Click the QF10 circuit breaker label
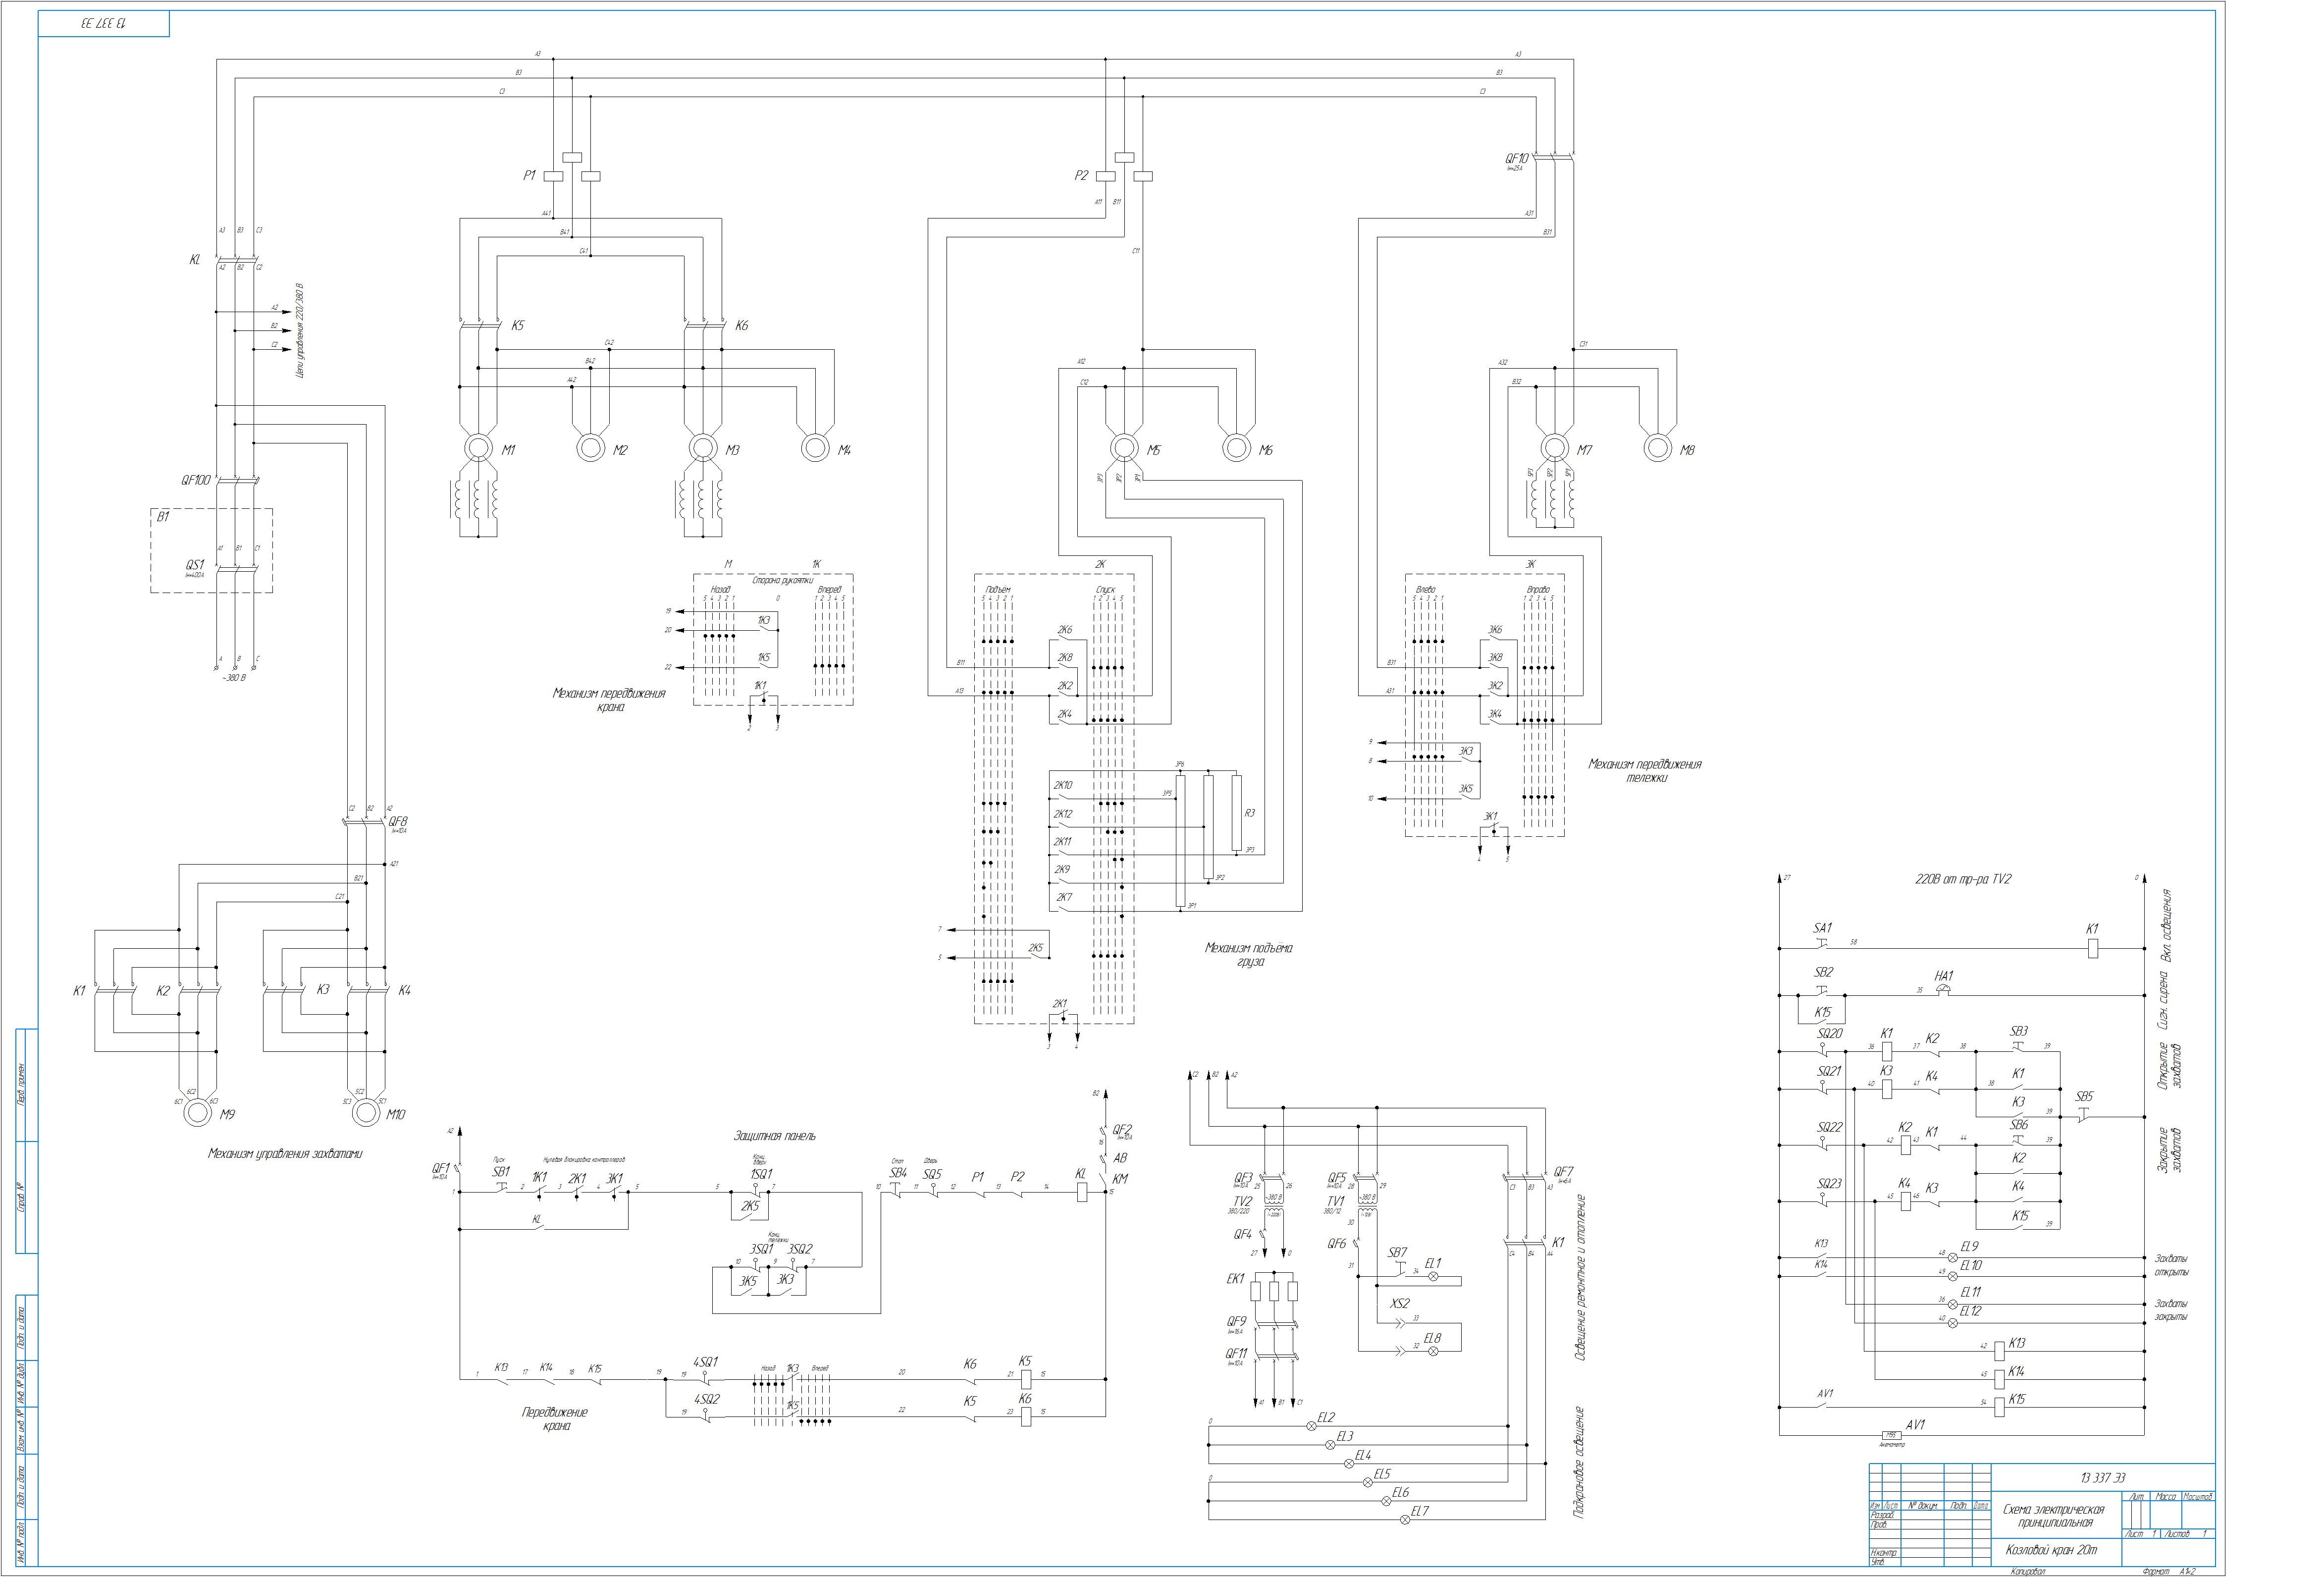 1516,159
